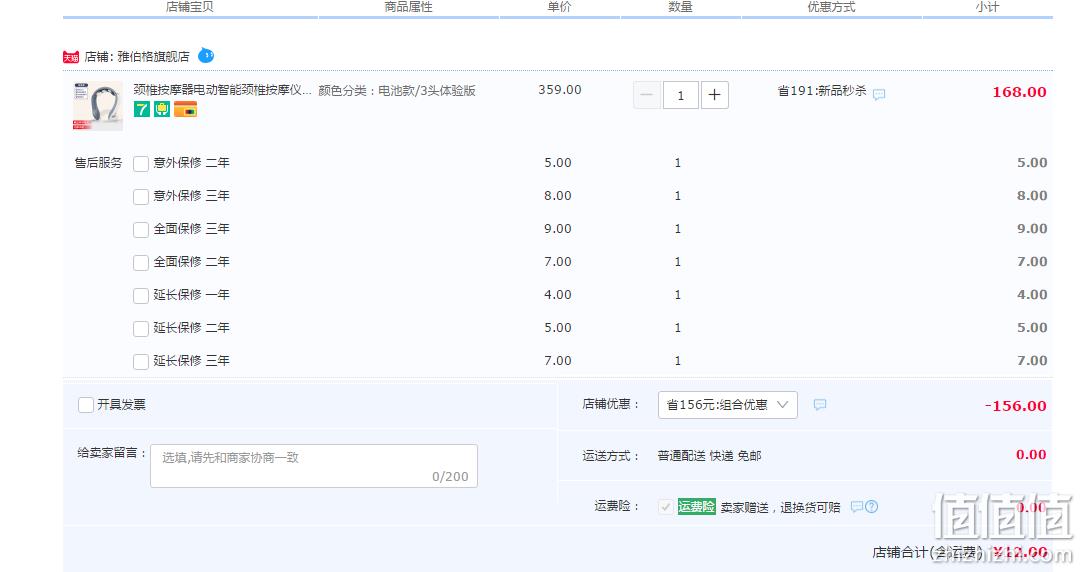Check 全面保修 三年 option
1082x572 pixels.
click(141, 230)
